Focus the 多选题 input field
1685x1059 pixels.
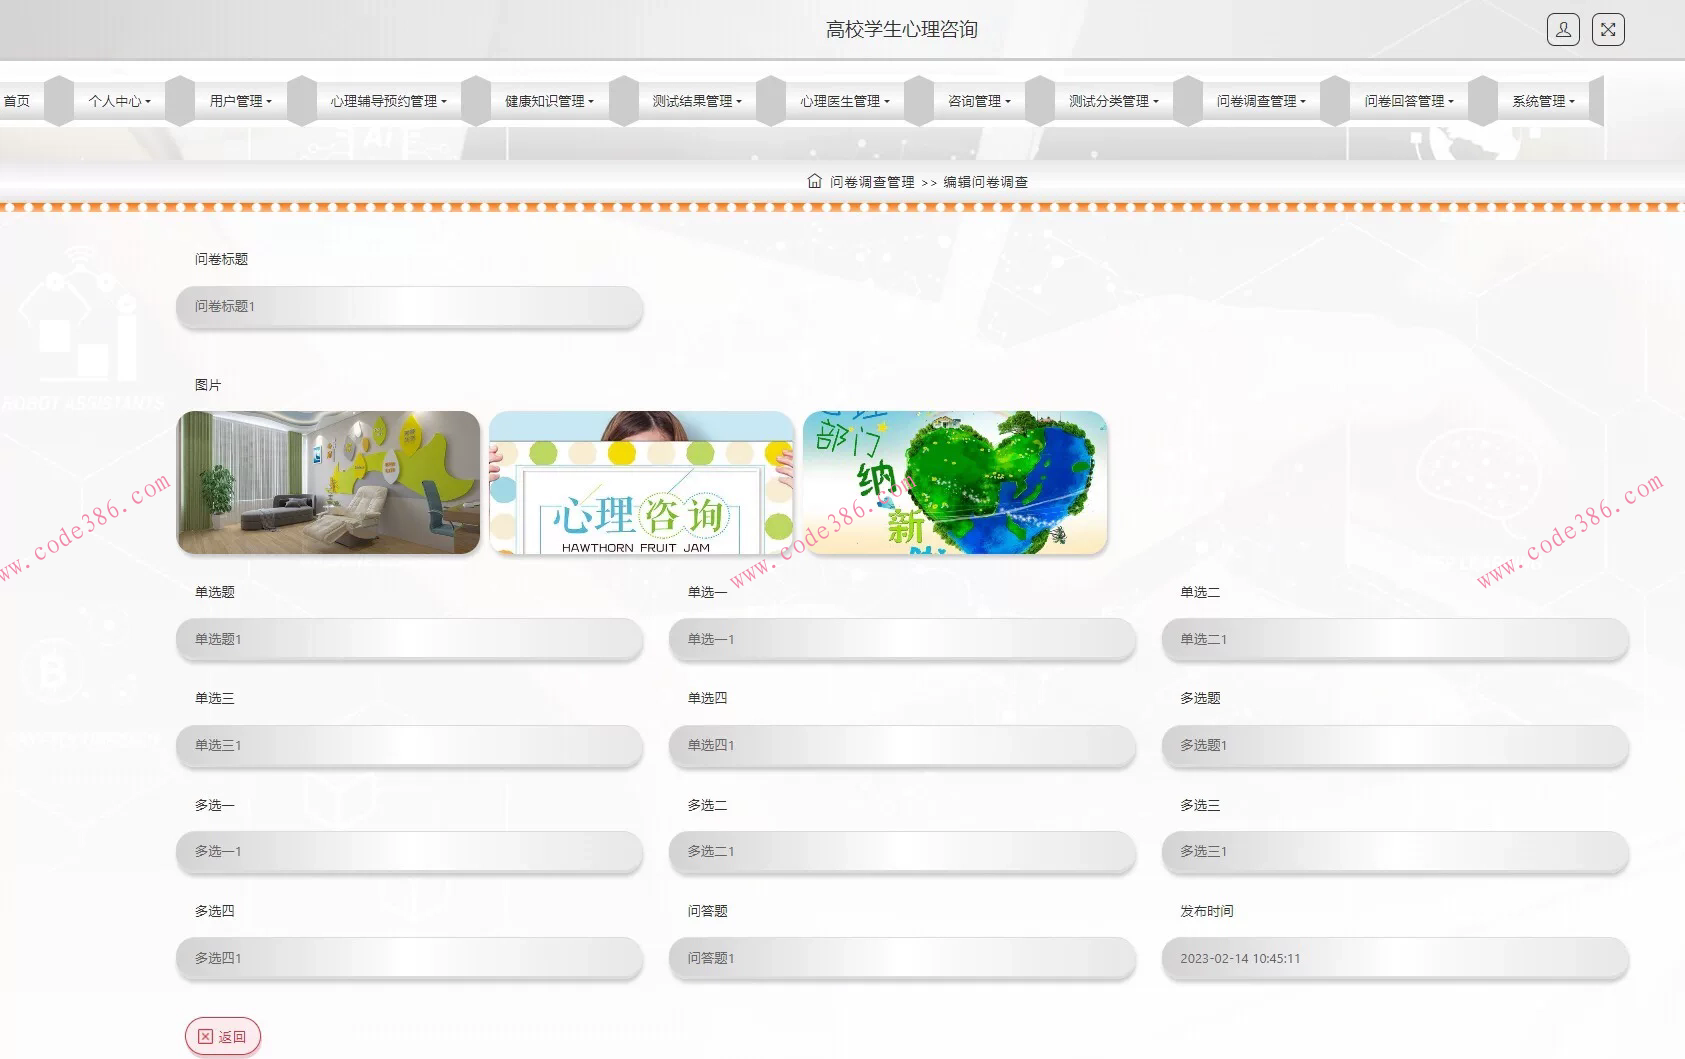pos(1394,746)
